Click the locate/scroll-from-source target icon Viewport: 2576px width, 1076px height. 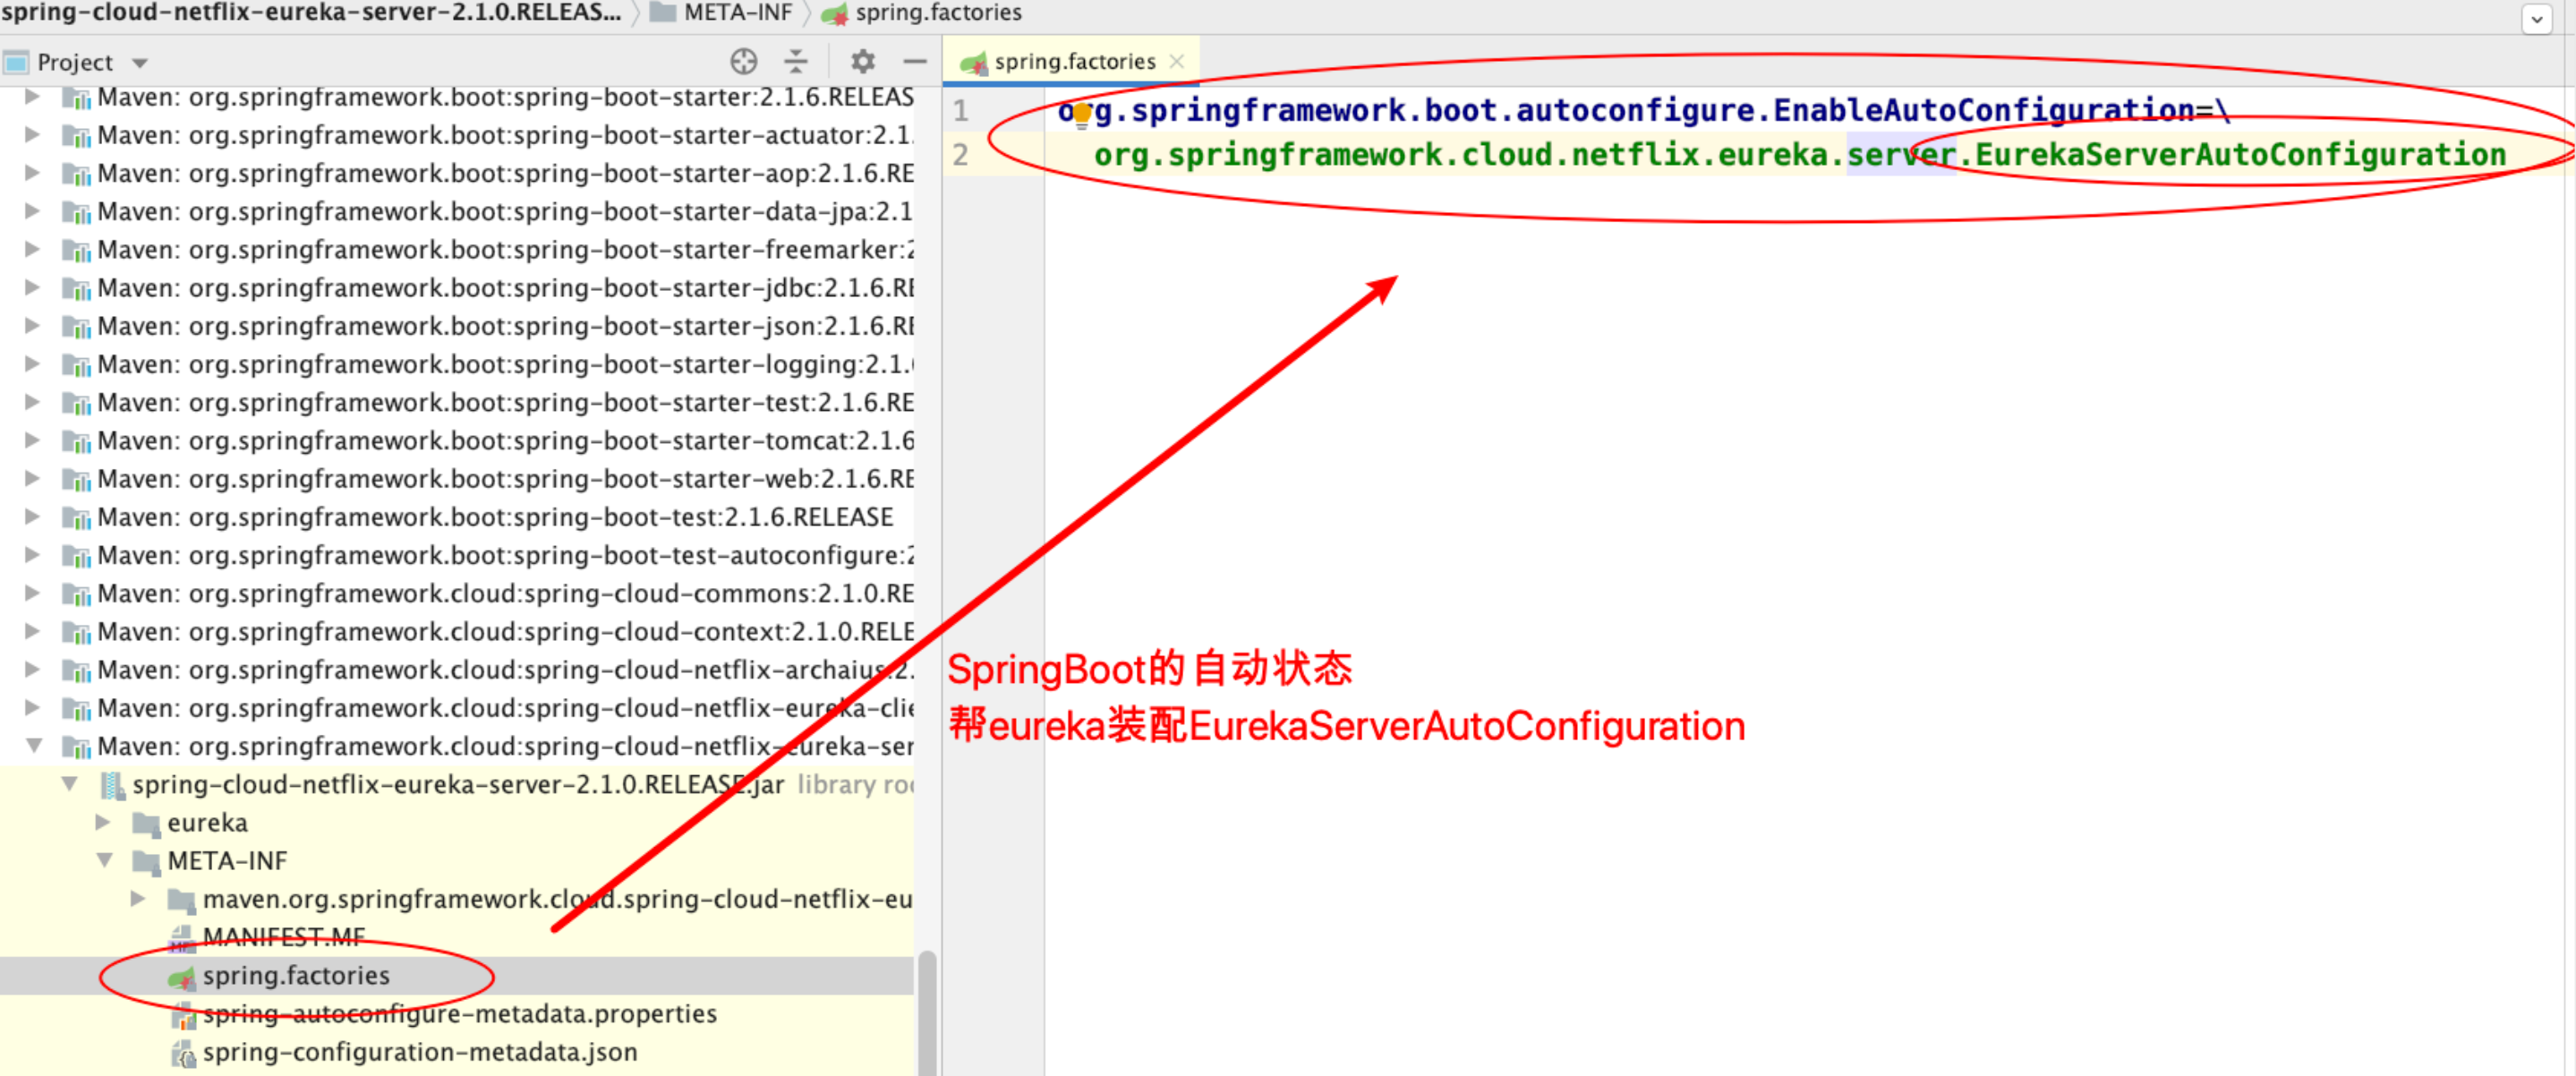(x=743, y=62)
